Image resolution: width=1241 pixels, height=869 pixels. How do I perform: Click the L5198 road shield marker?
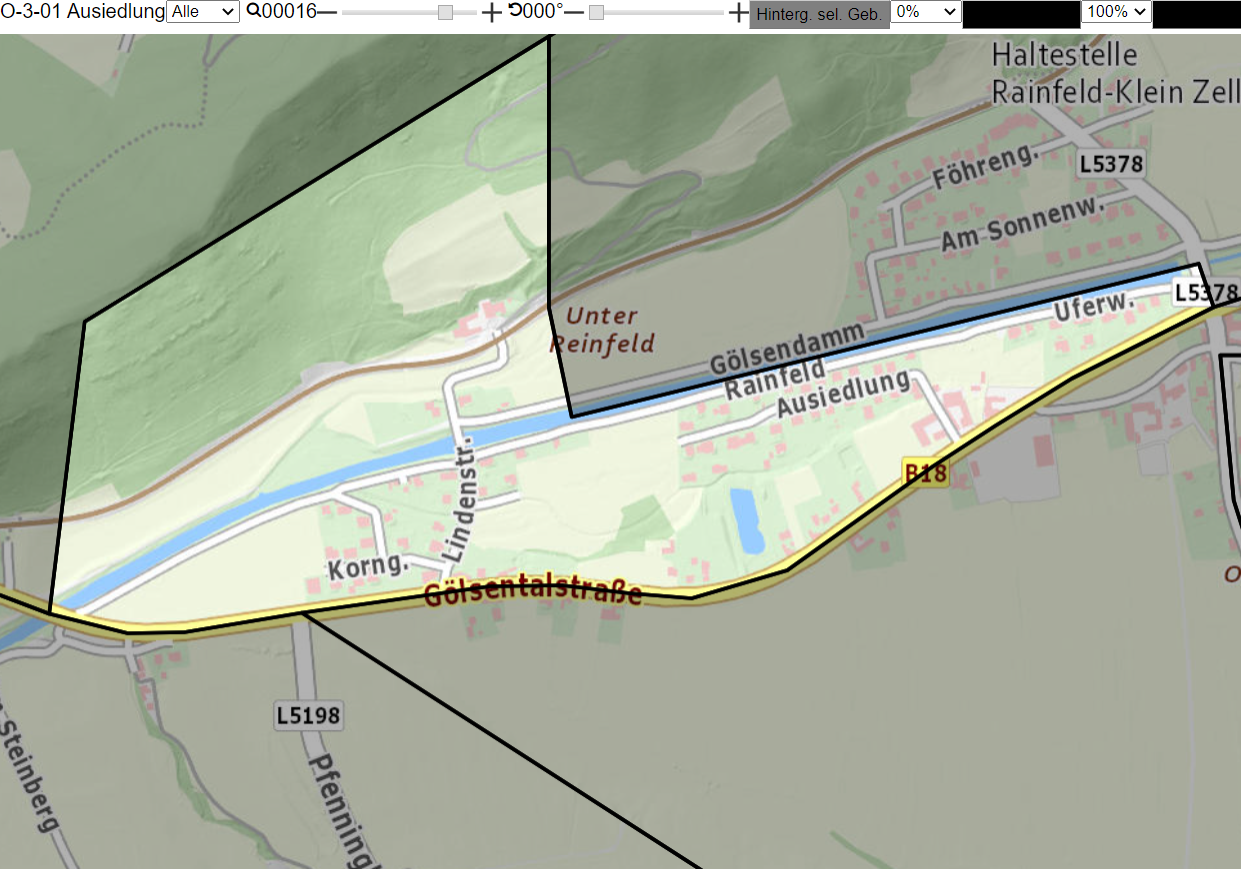(x=309, y=715)
